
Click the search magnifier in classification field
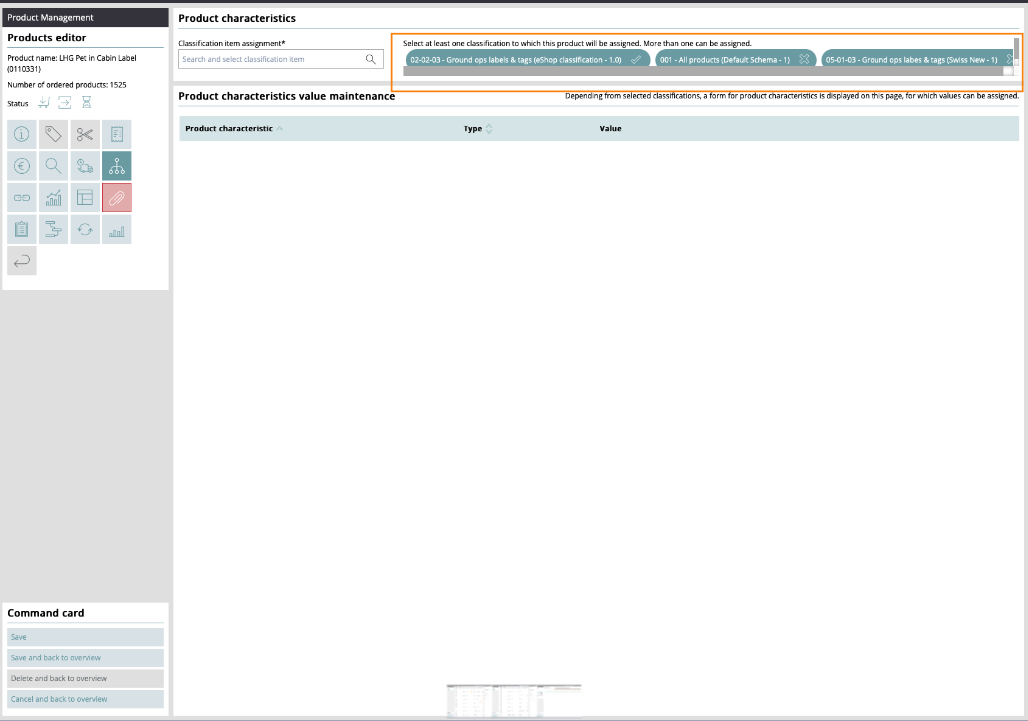371,60
